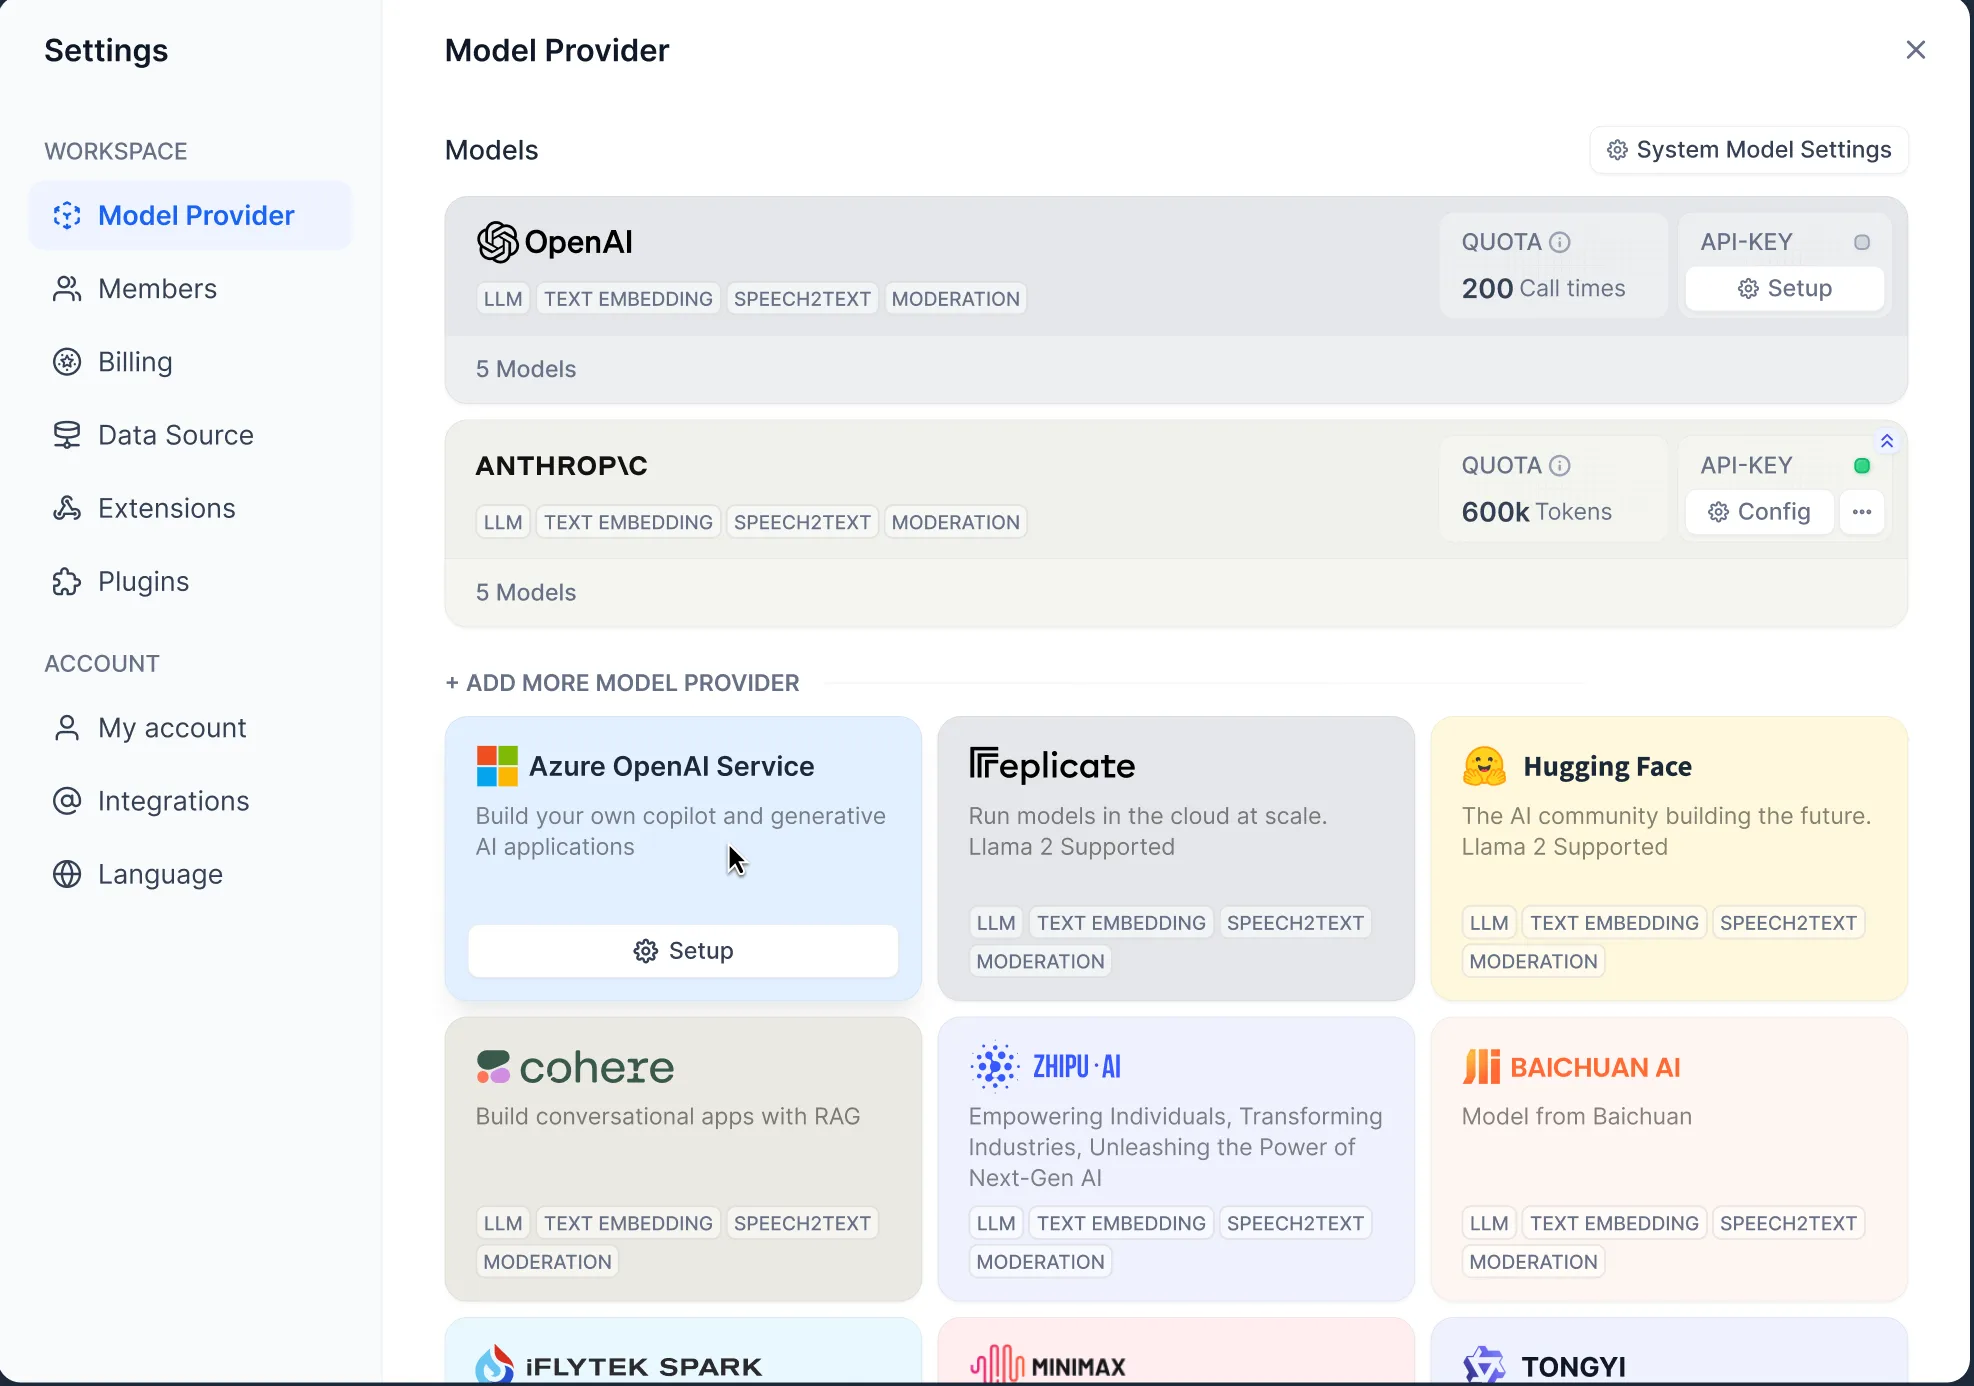Open System Model Settings
This screenshot has width=1974, height=1386.
[1748, 150]
